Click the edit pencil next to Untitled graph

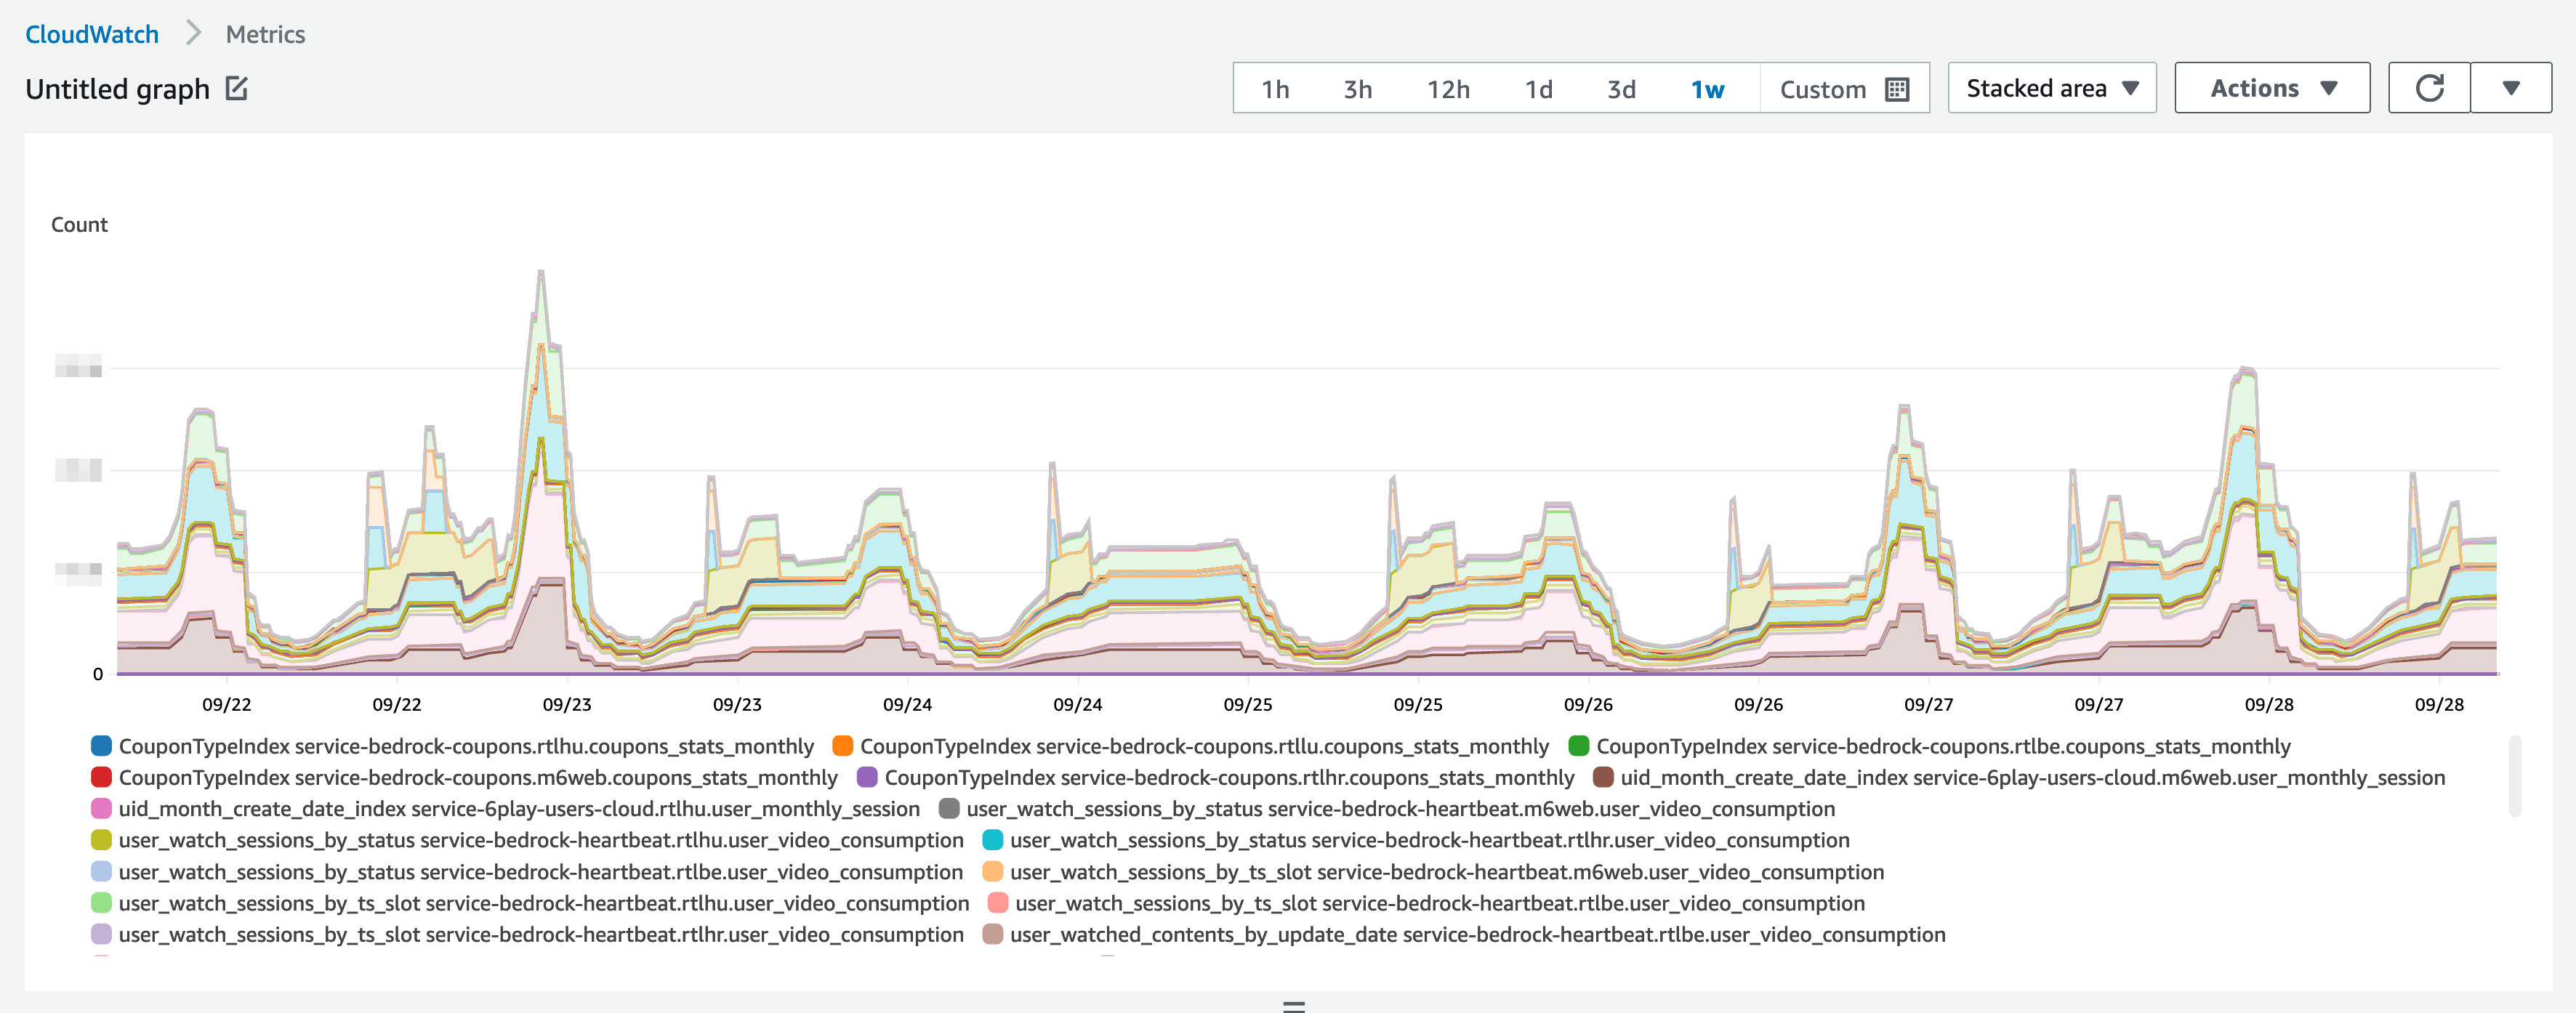point(236,88)
